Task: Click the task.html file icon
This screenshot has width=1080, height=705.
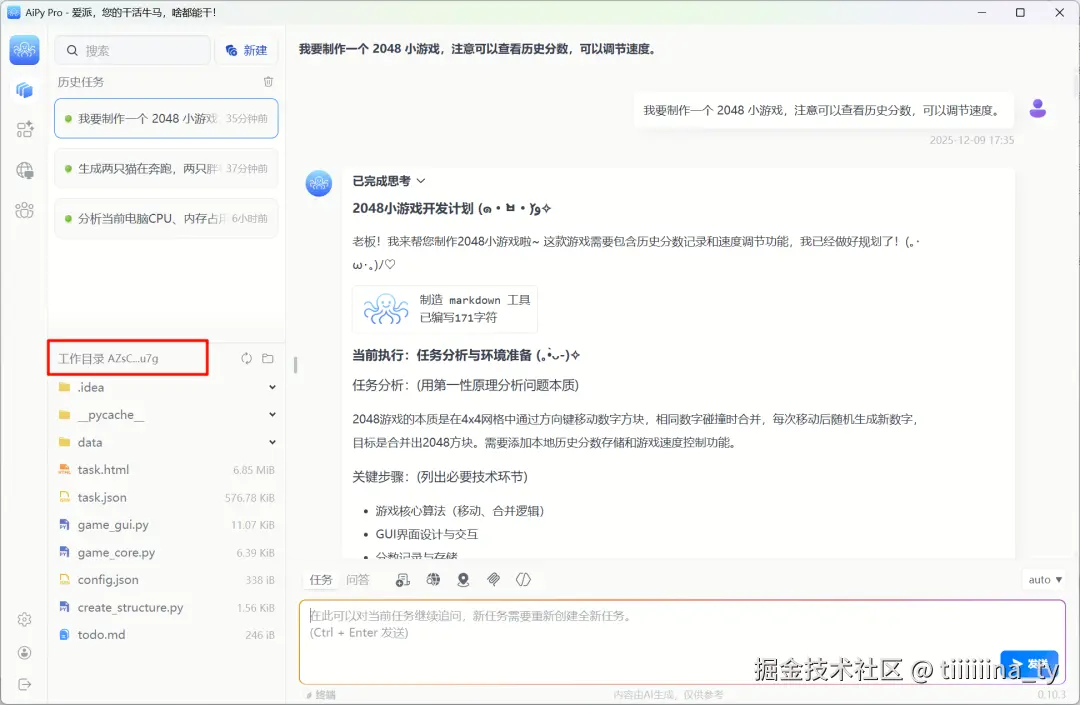Action: coord(64,470)
